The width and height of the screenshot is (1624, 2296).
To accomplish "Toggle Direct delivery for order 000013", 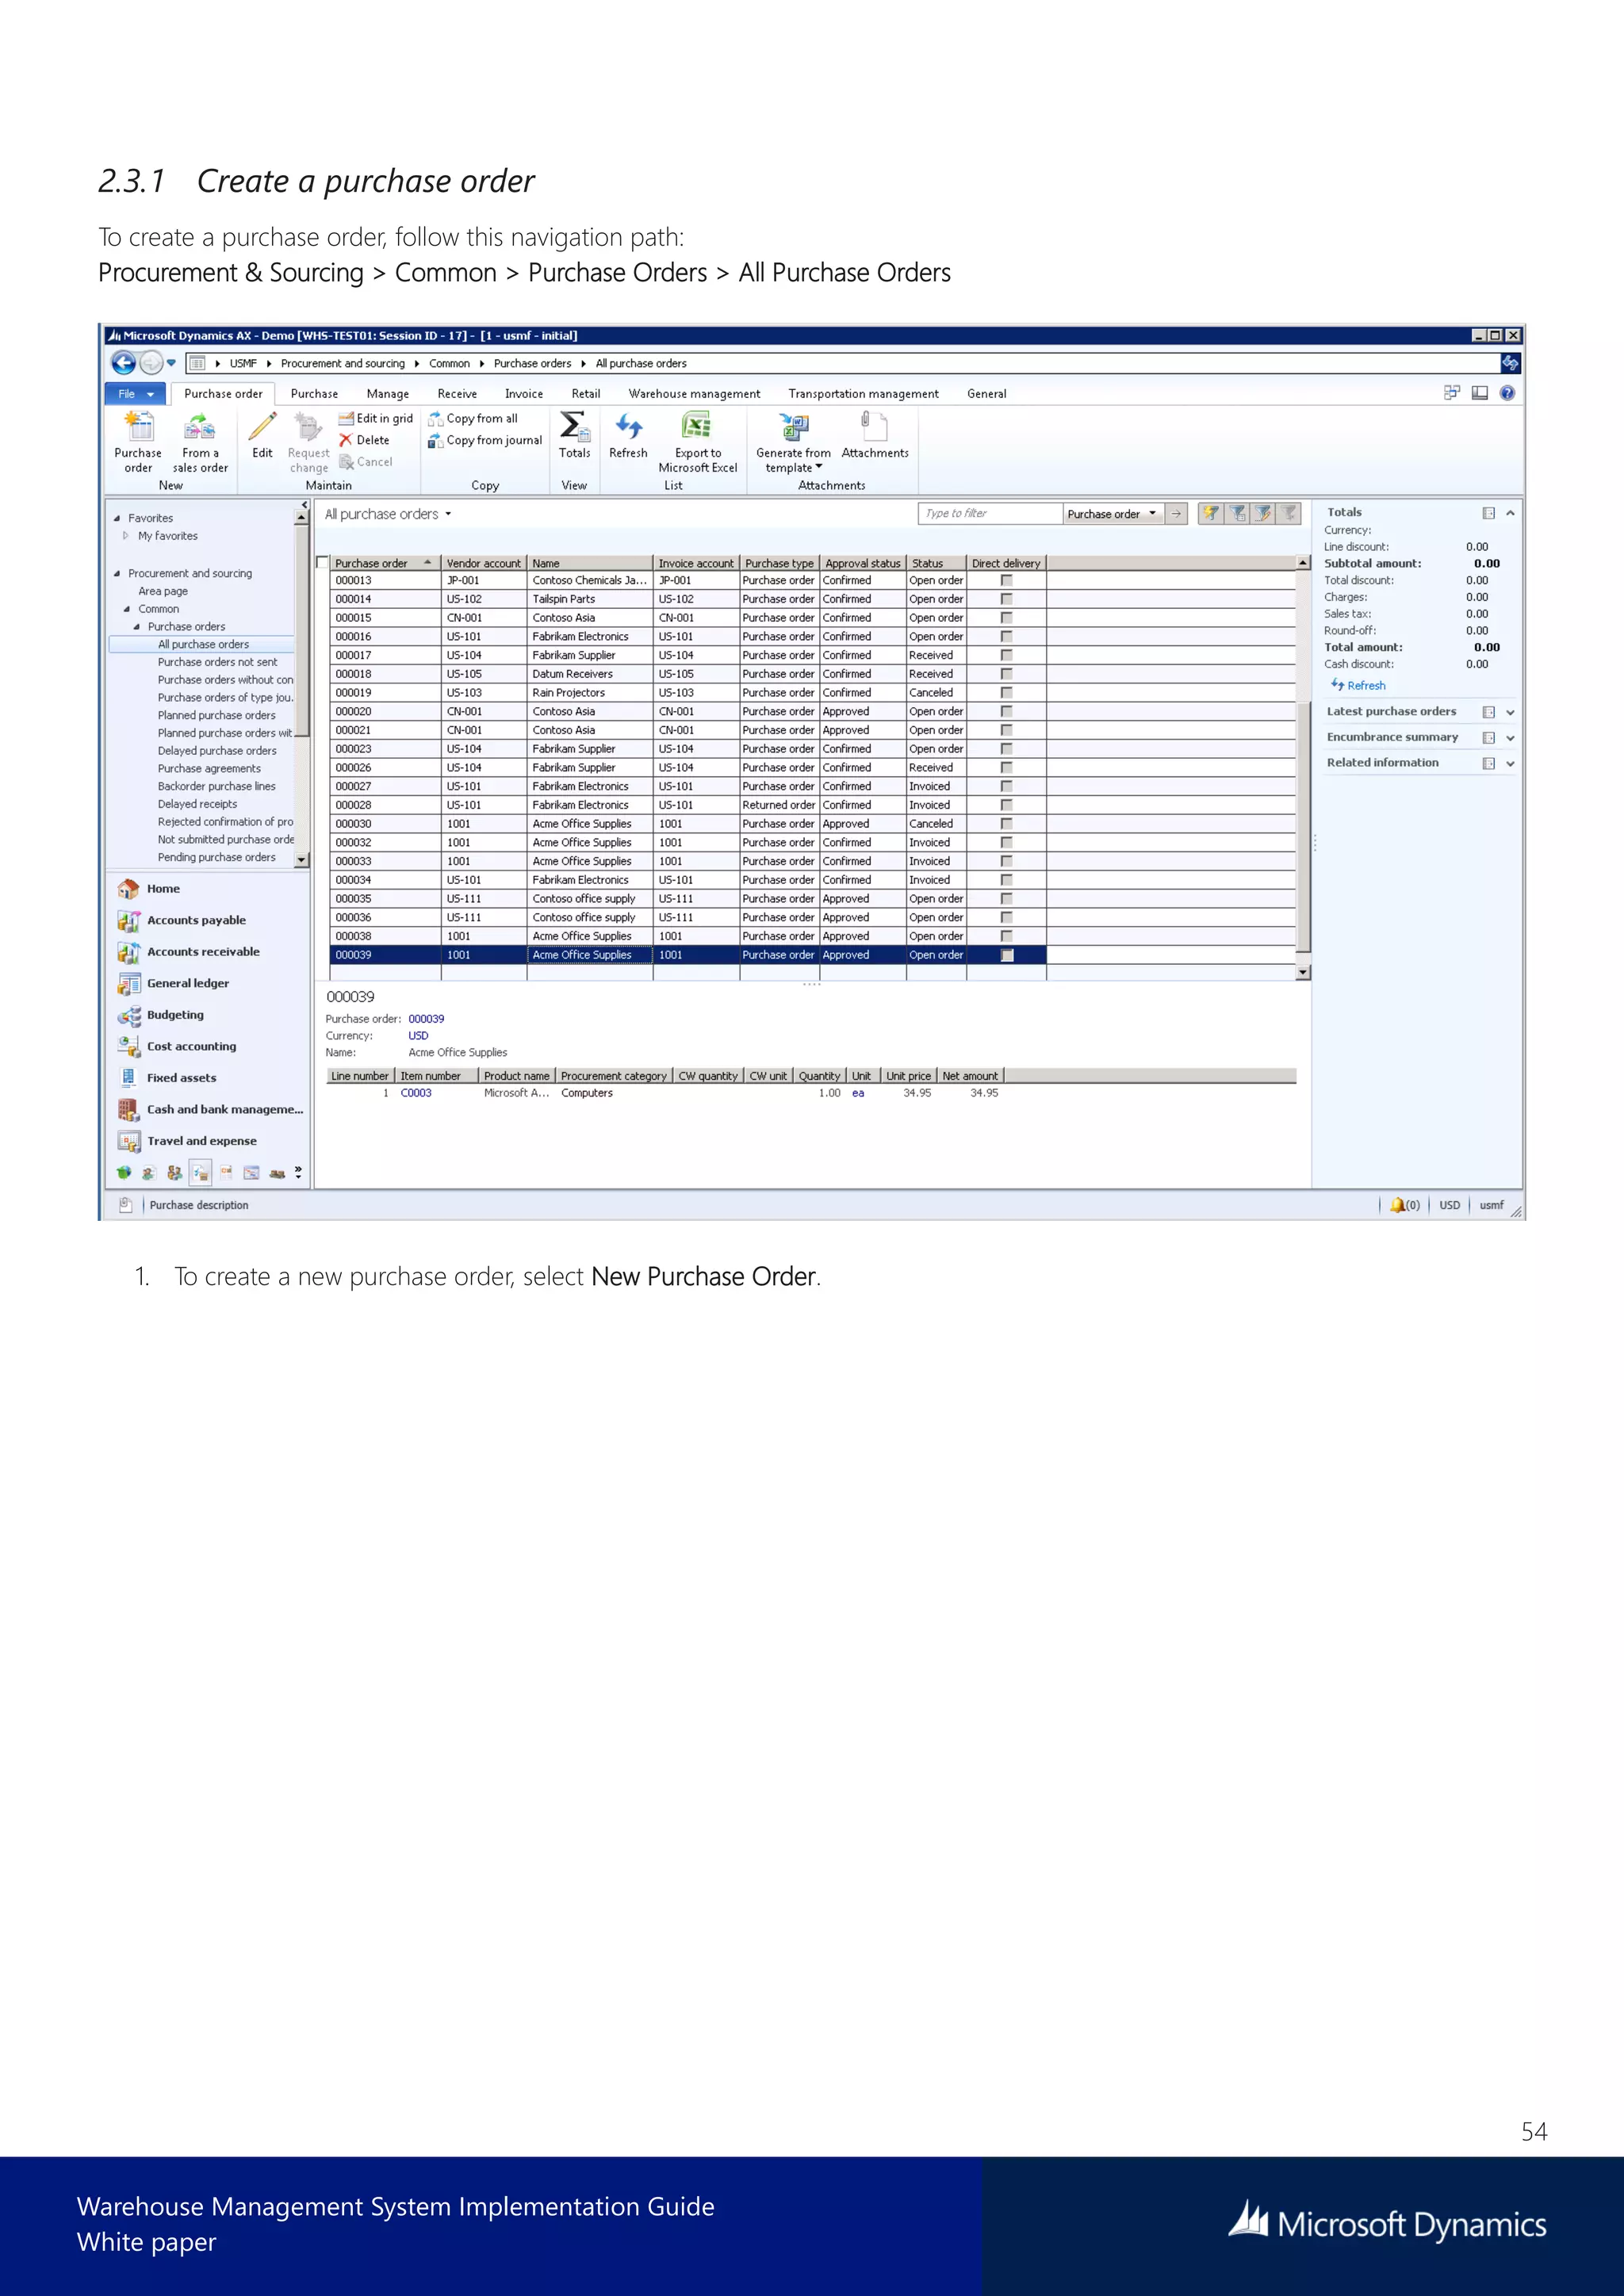I will click(1006, 580).
